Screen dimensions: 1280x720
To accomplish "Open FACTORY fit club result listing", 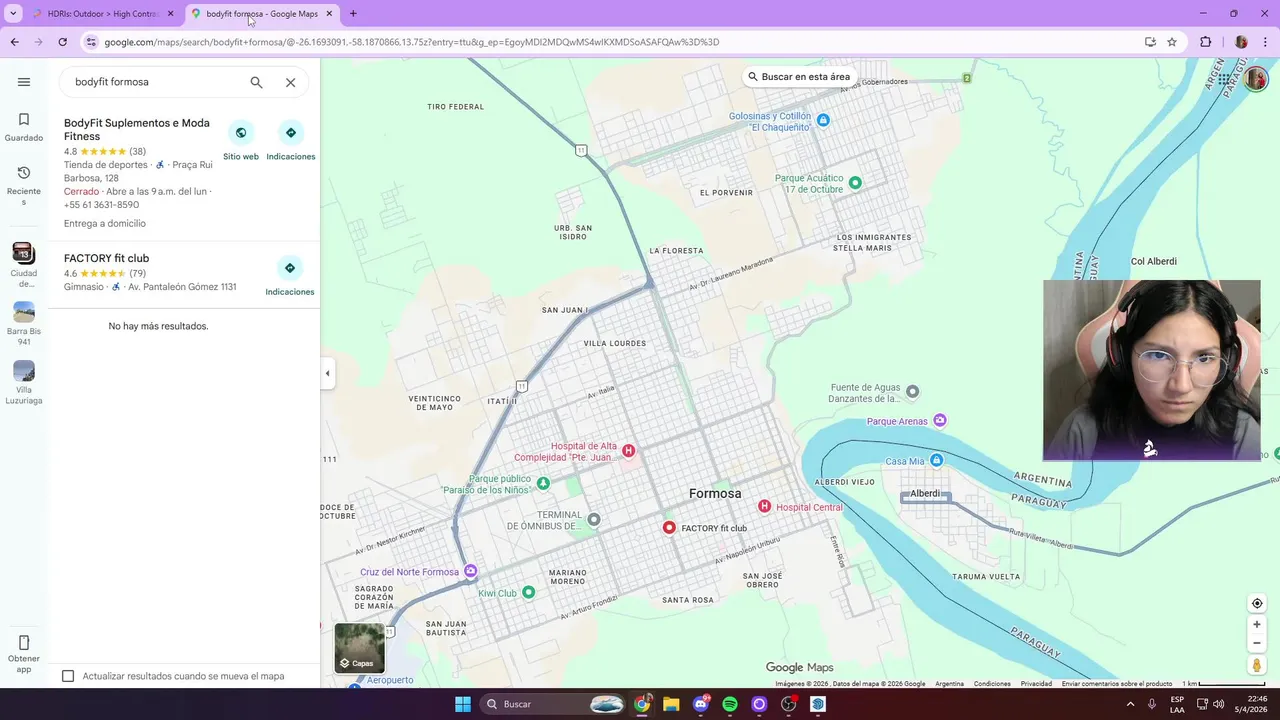I will tap(106, 258).
